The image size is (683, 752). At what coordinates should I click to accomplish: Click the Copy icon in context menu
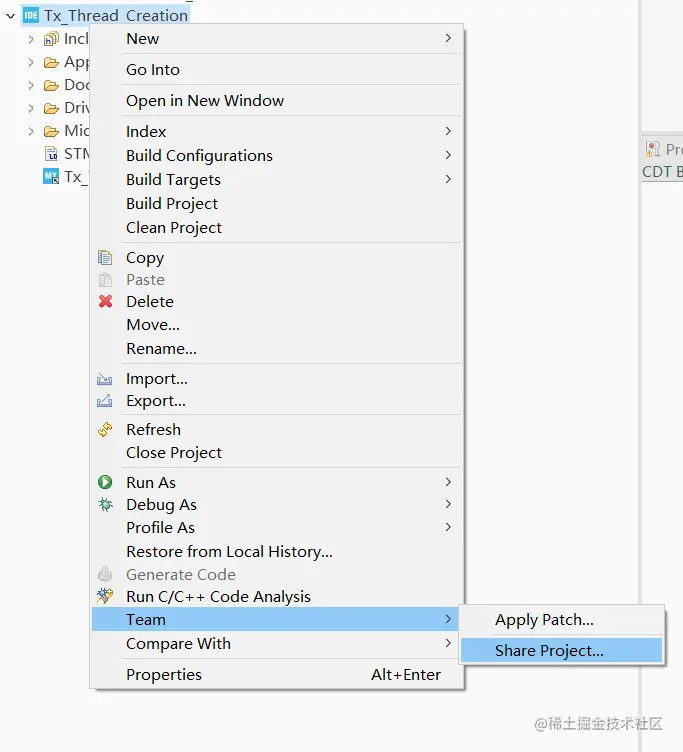(105, 258)
